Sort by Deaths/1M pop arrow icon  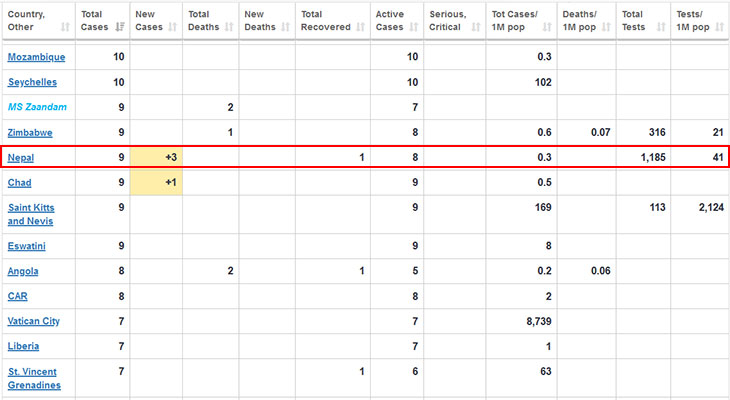pyautogui.click(x=605, y=28)
